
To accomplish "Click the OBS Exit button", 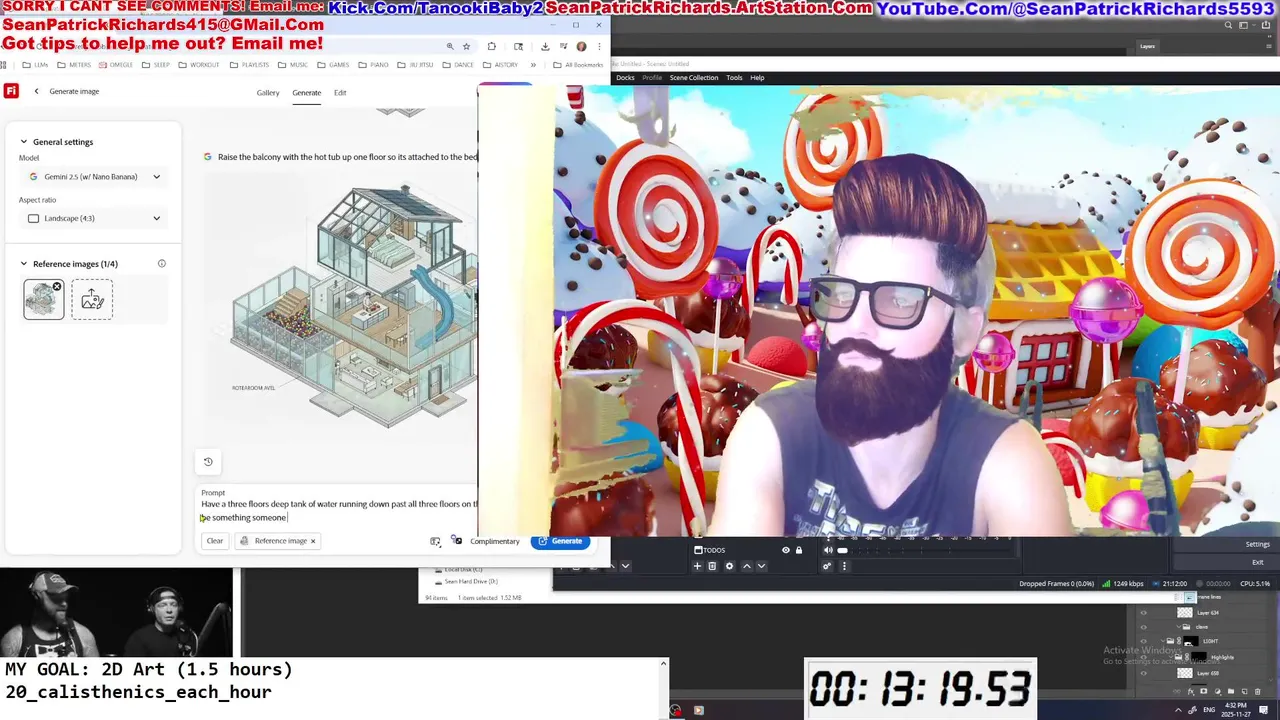I will [1257, 562].
